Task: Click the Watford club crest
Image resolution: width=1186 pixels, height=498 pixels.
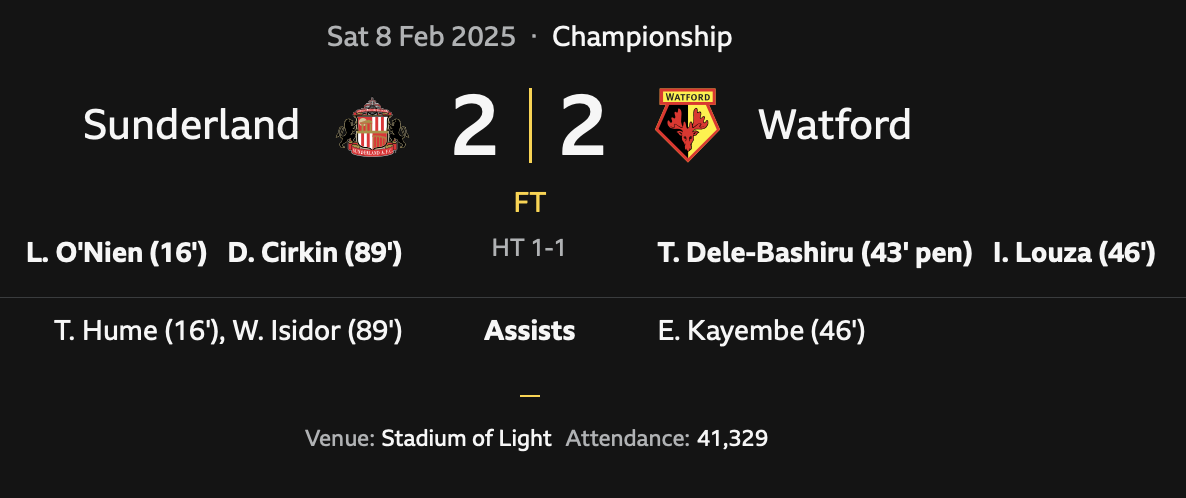Action: coord(687,126)
